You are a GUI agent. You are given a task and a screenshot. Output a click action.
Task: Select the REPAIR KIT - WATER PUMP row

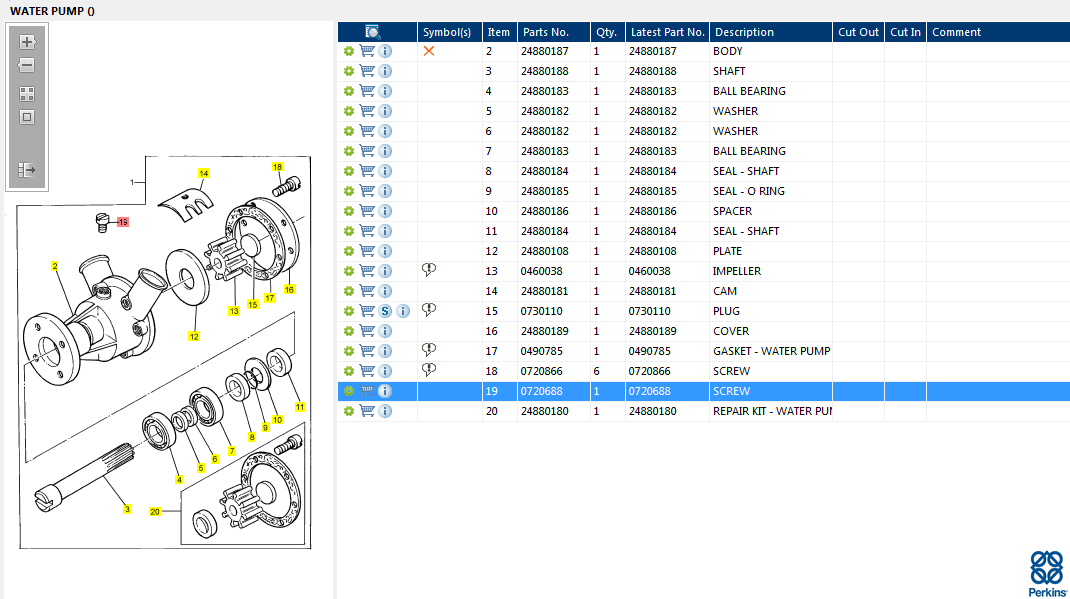point(770,411)
